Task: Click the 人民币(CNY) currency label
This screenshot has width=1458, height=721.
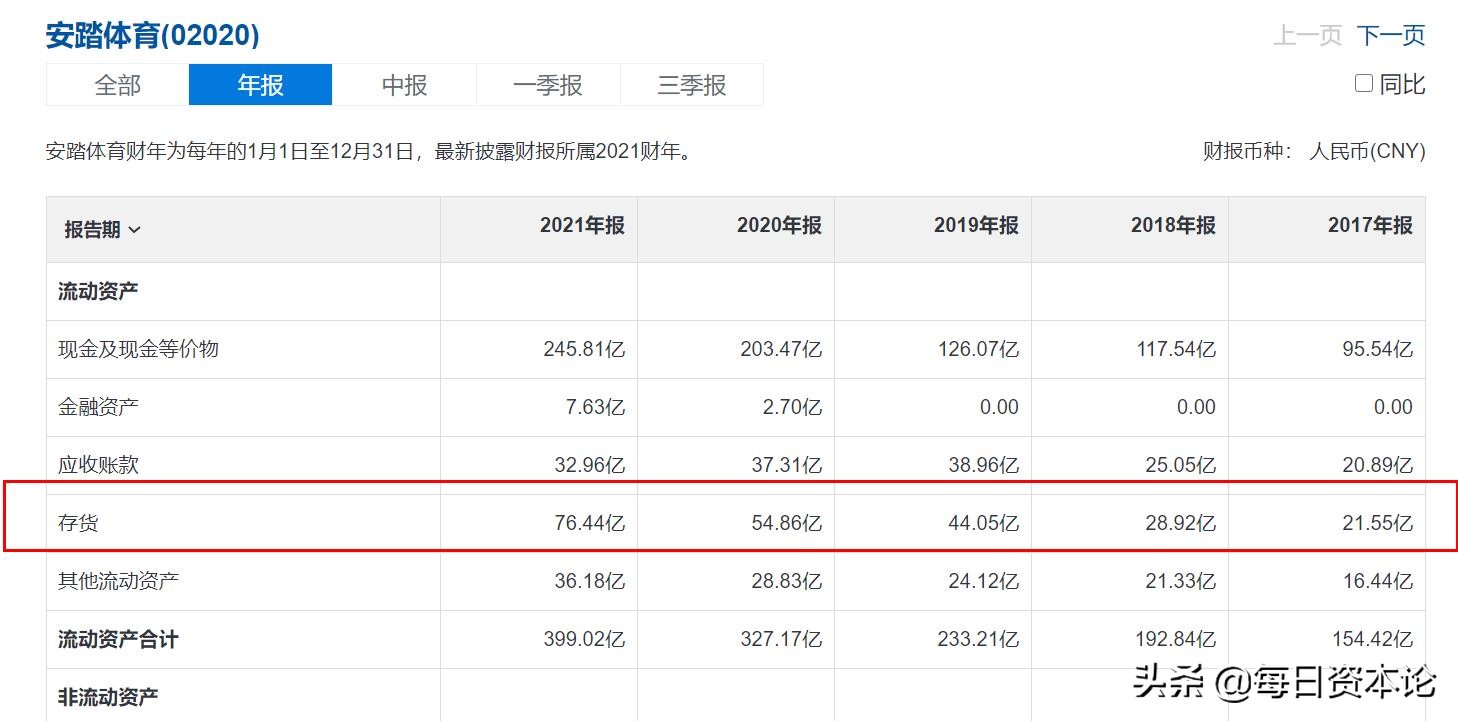Action: click(x=1367, y=152)
